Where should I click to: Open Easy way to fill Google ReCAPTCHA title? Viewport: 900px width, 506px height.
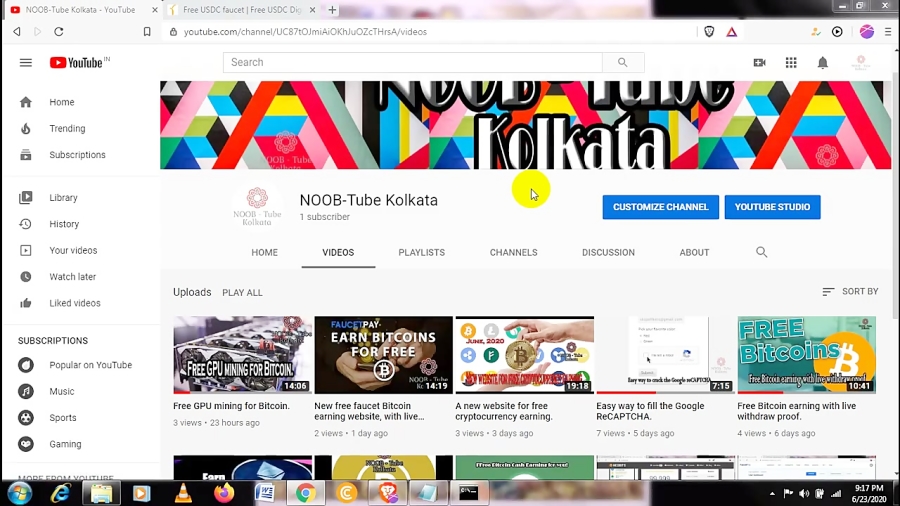point(650,411)
